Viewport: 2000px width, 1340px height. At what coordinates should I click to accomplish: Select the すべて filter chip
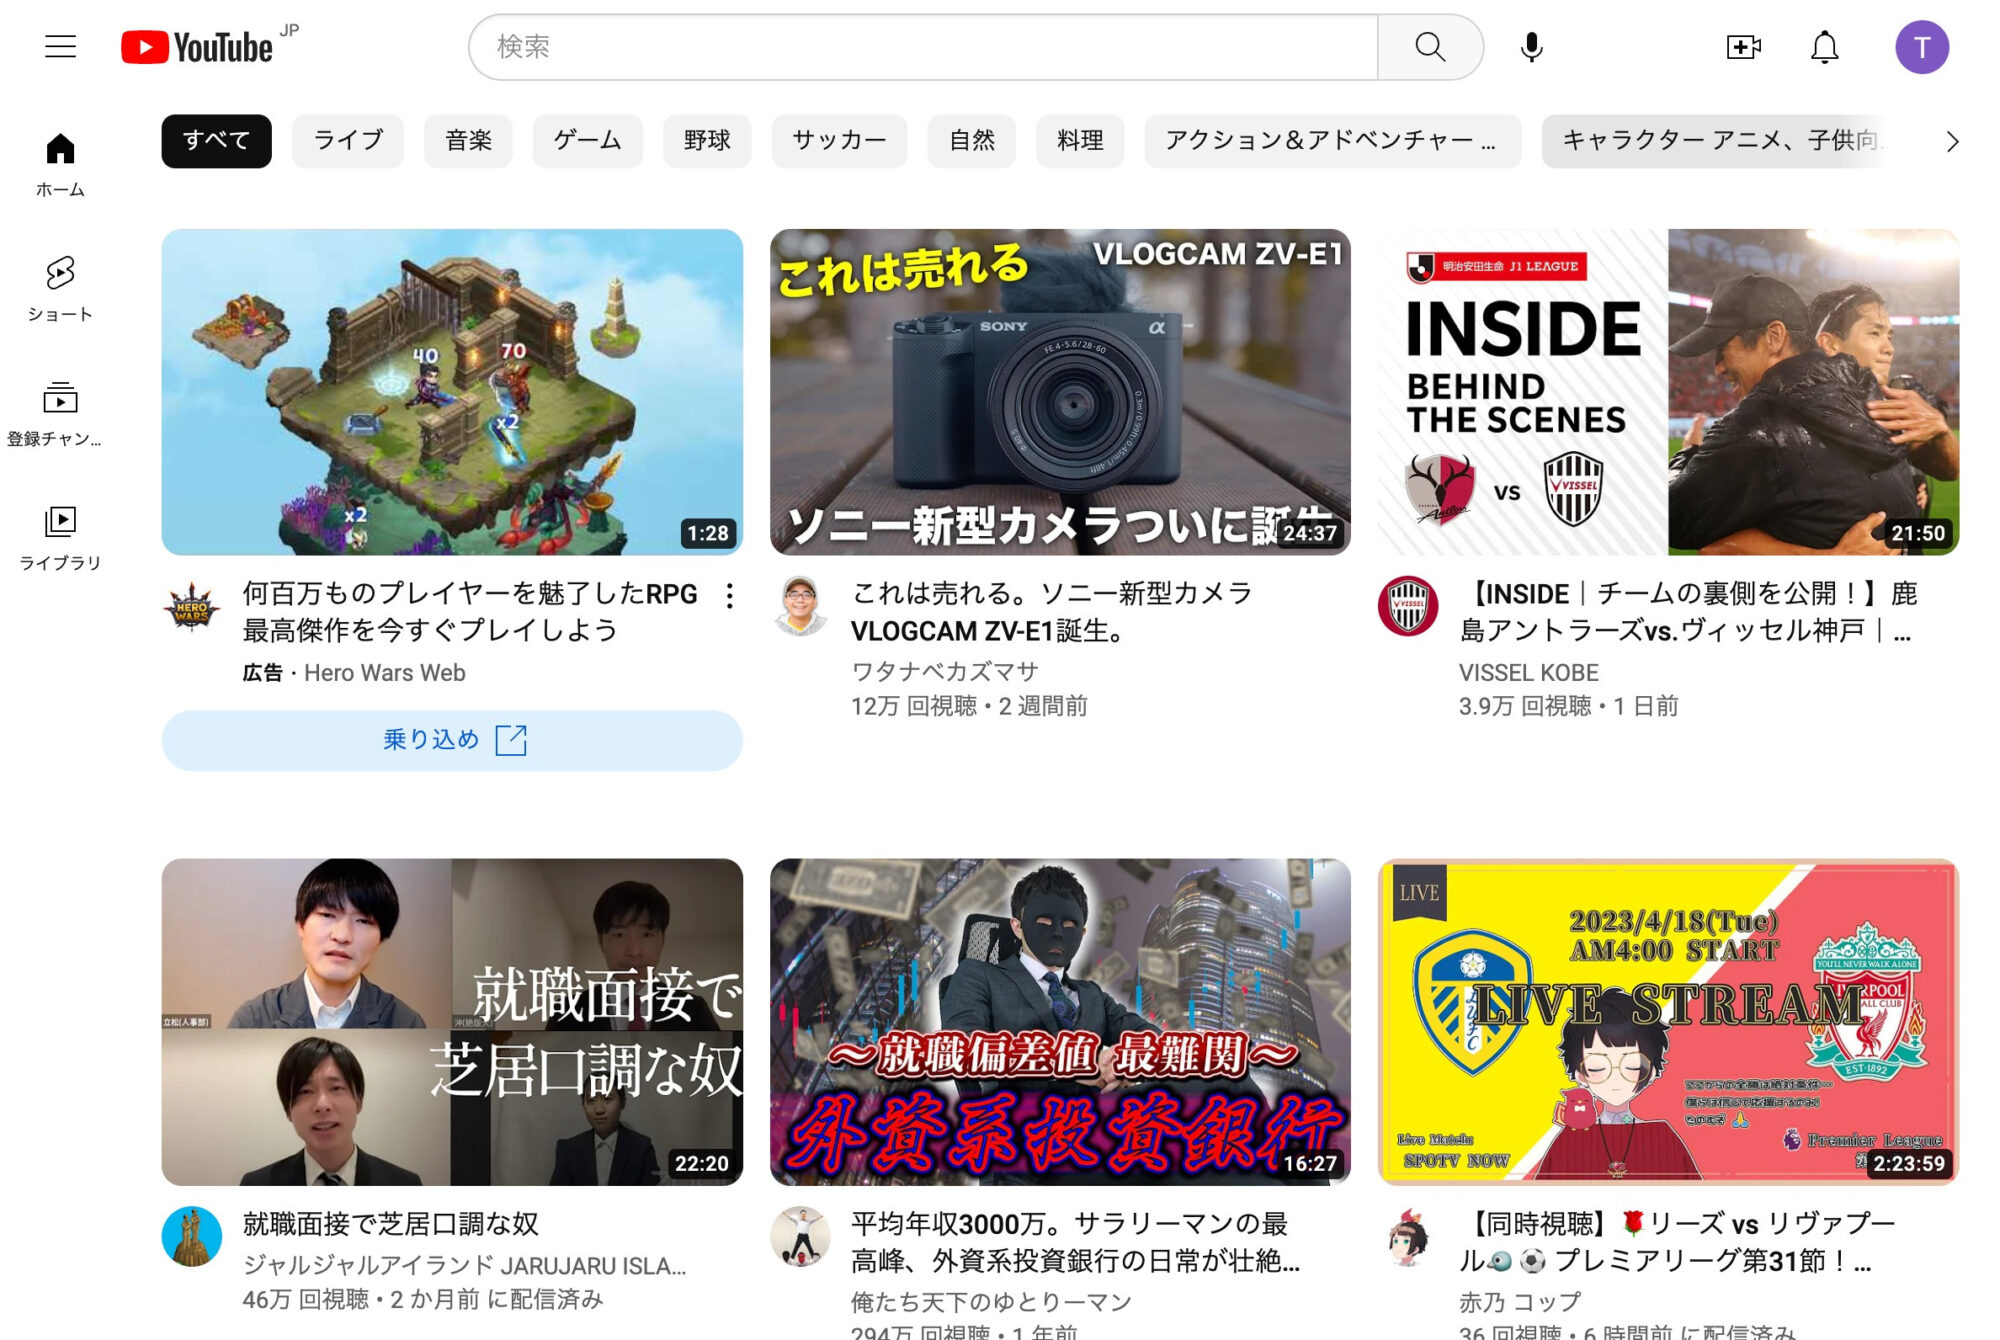point(216,140)
